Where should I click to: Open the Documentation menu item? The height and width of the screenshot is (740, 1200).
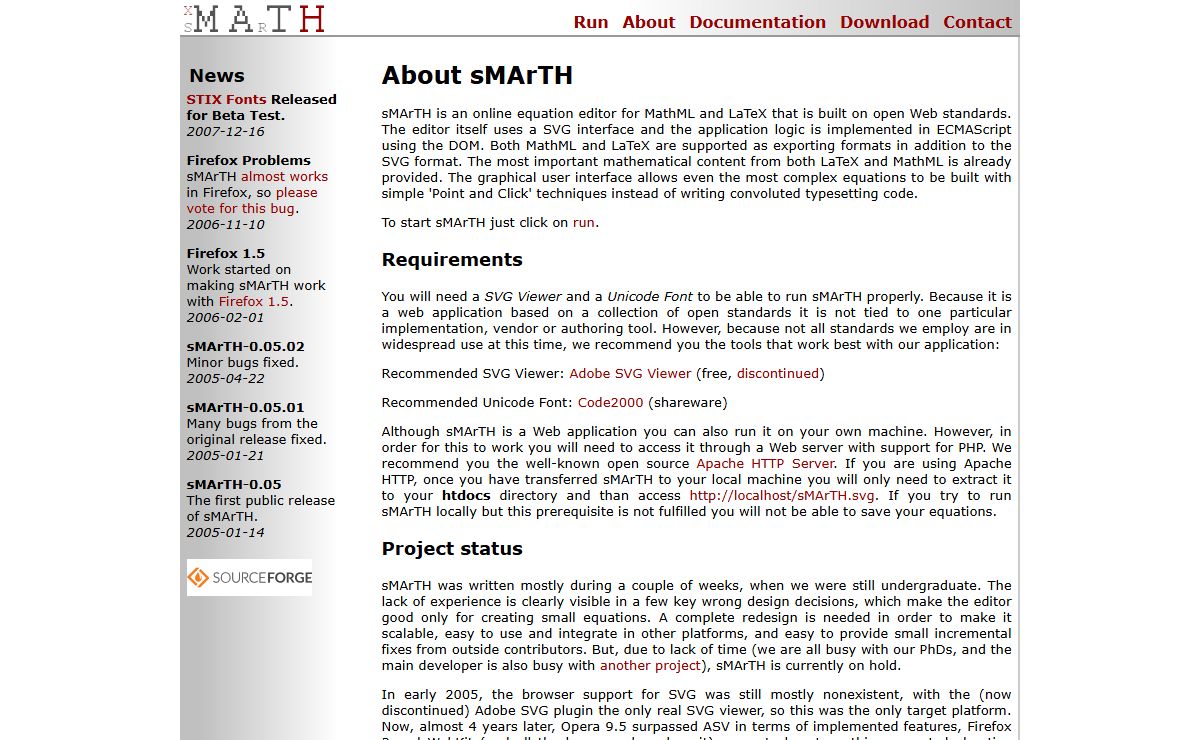[x=758, y=22]
